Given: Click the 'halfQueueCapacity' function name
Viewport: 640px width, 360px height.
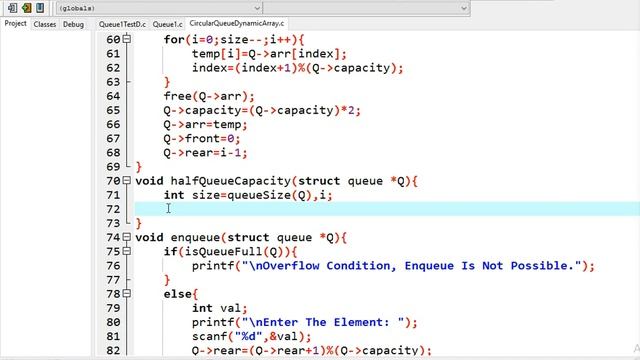Looking at the screenshot, I should (x=231, y=181).
